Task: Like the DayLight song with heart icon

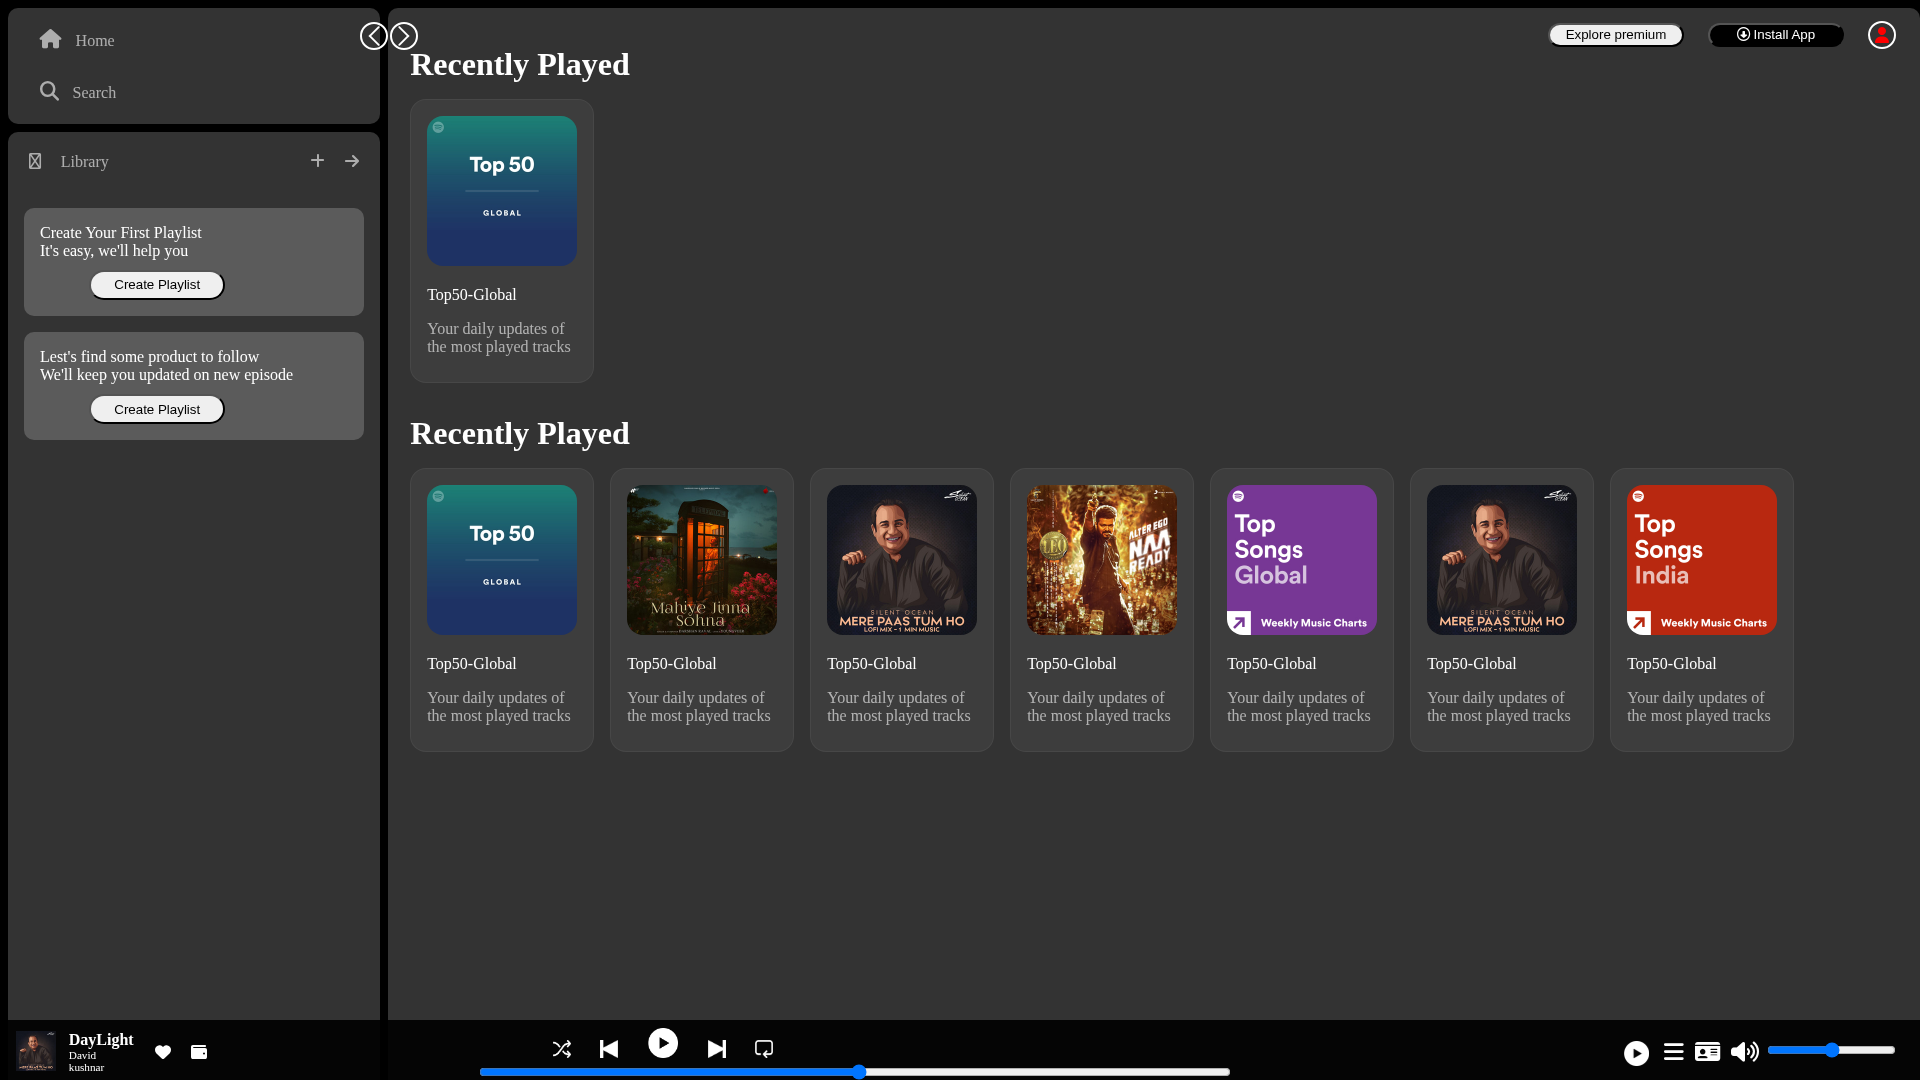Action: tap(163, 1052)
